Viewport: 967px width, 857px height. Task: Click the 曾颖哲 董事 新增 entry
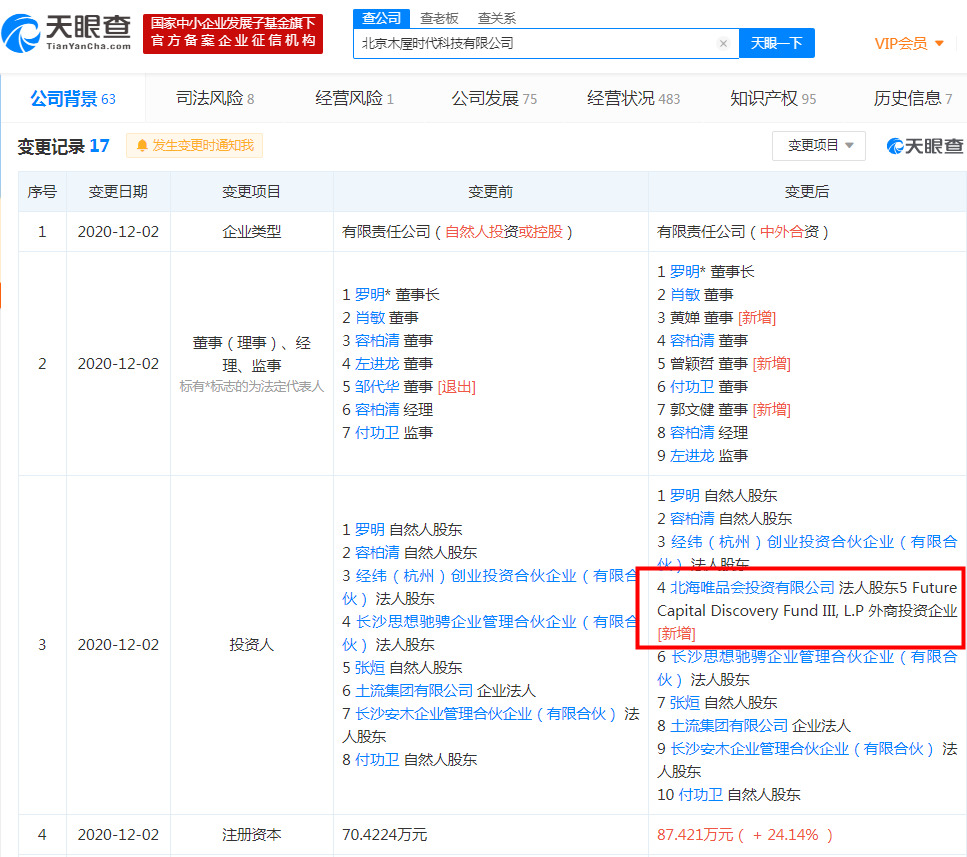[x=723, y=364]
